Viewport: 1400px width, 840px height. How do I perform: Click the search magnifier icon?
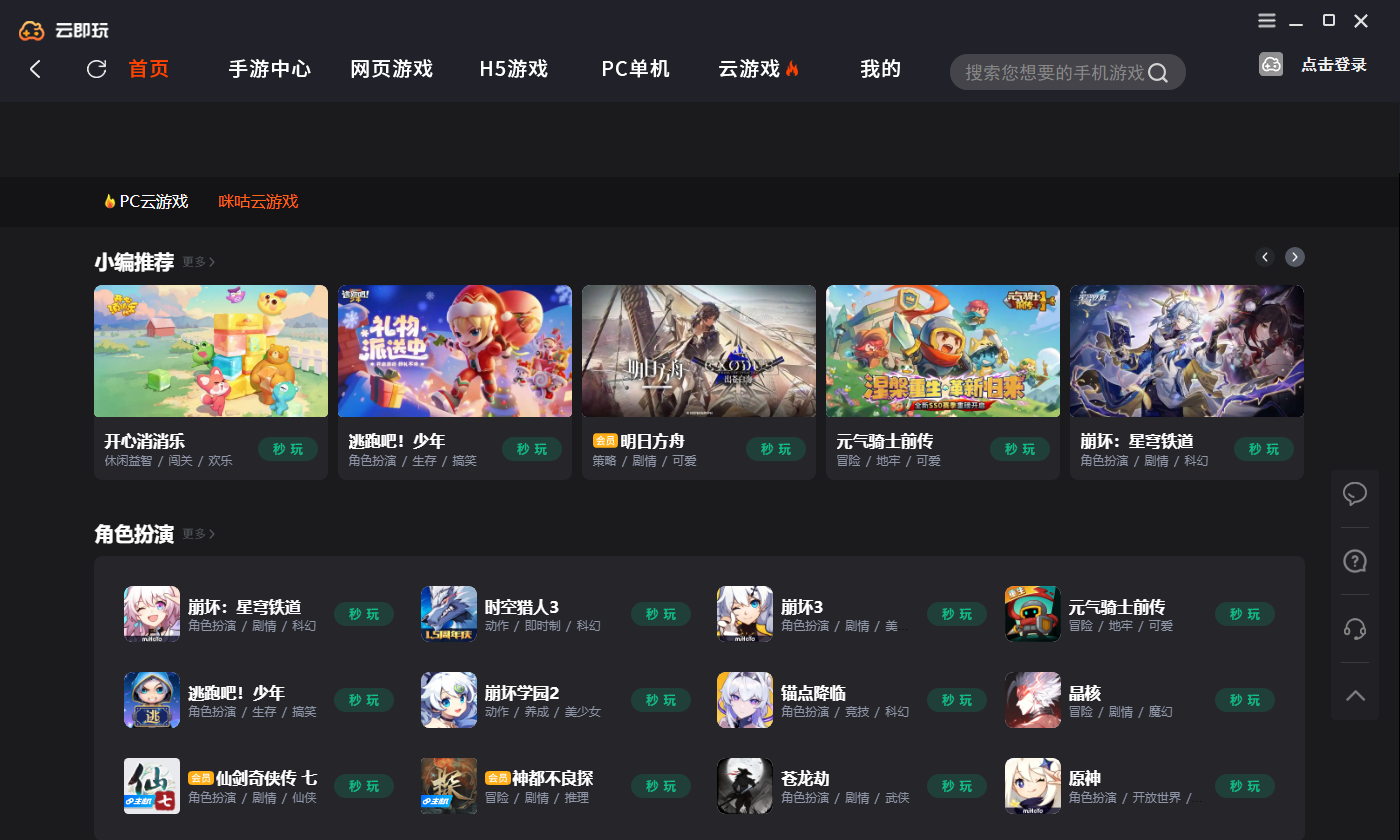[1158, 73]
